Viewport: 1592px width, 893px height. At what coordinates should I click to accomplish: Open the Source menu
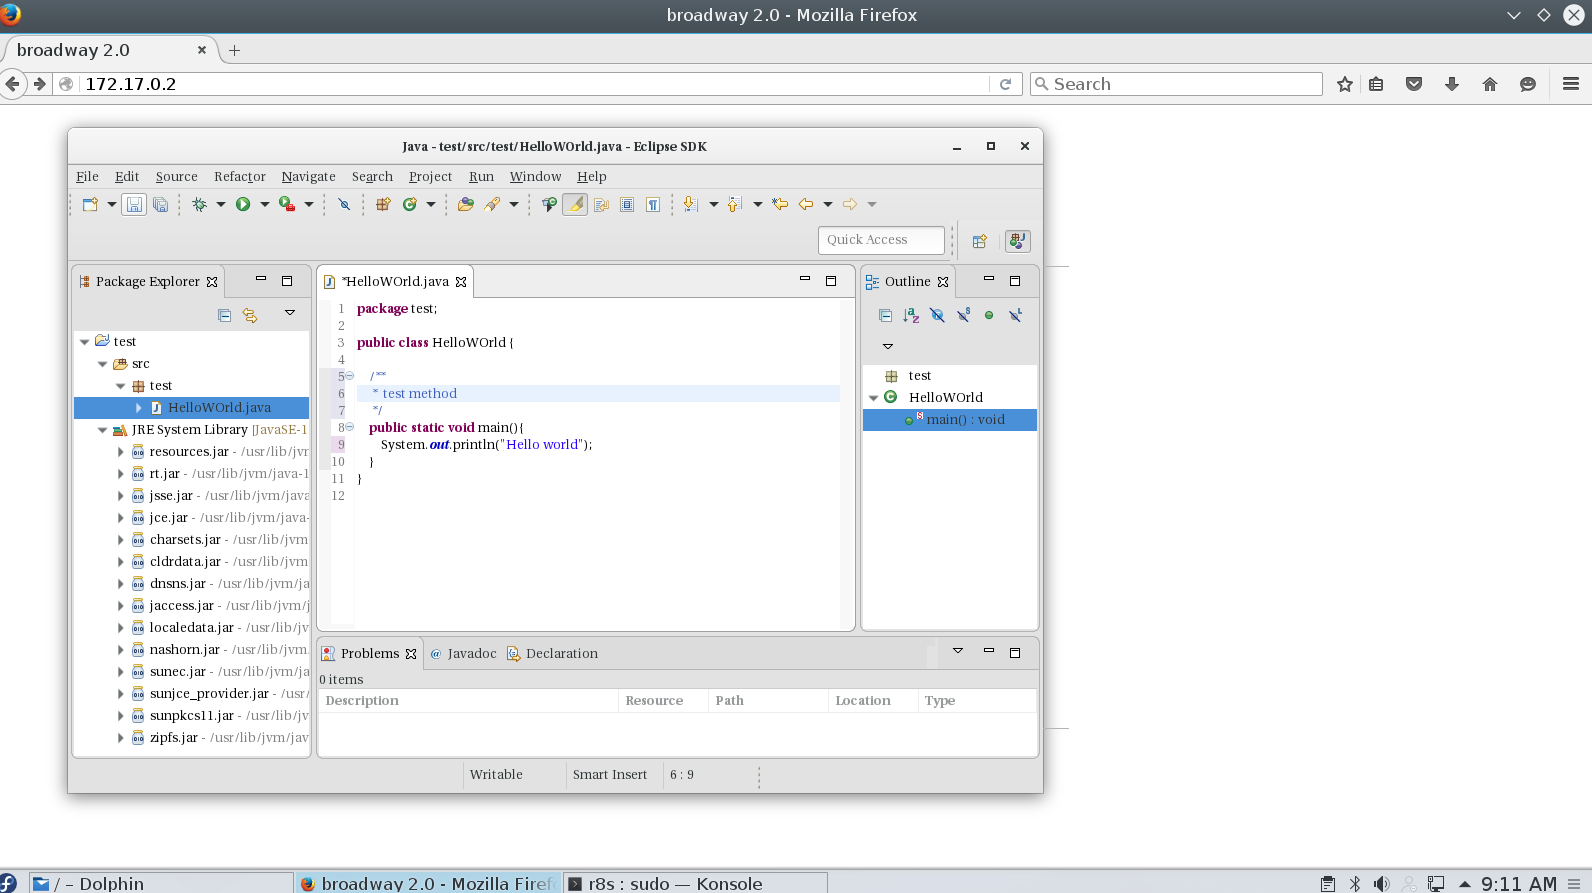pyautogui.click(x=176, y=177)
